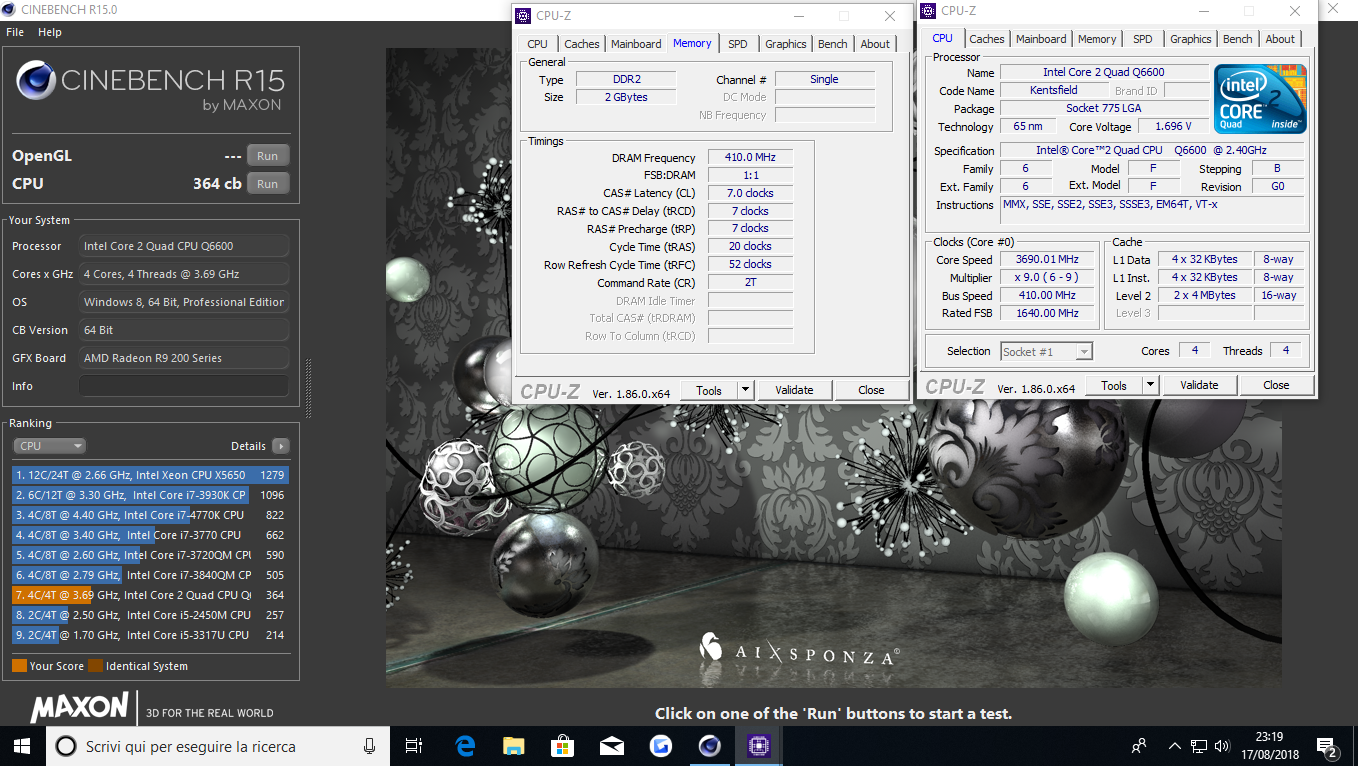Image resolution: width=1358 pixels, height=766 pixels.
Task: Click Tools button in Memory CPU-Z window
Action: pos(709,390)
